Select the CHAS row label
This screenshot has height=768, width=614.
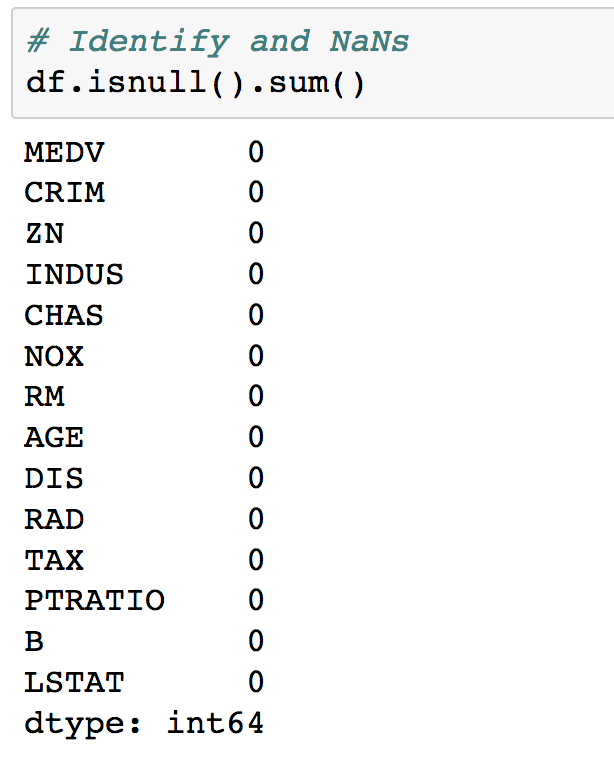pyautogui.click(x=64, y=315)
